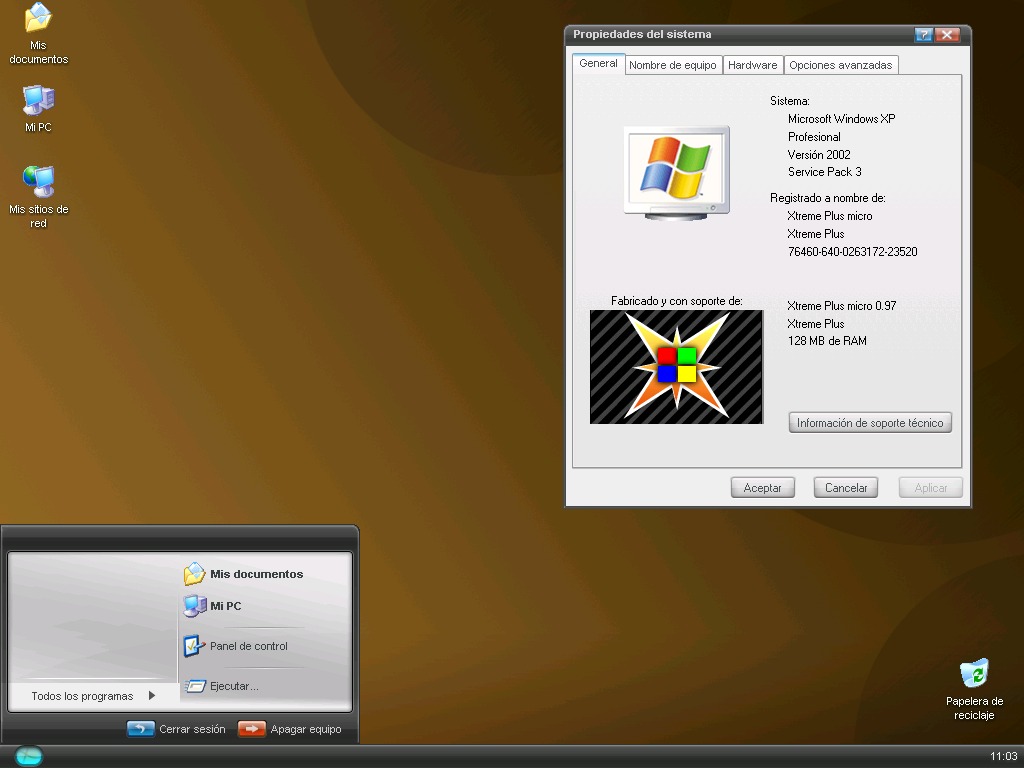
Task: Click the Windows XP monitor logo
Action: point(676,173)
